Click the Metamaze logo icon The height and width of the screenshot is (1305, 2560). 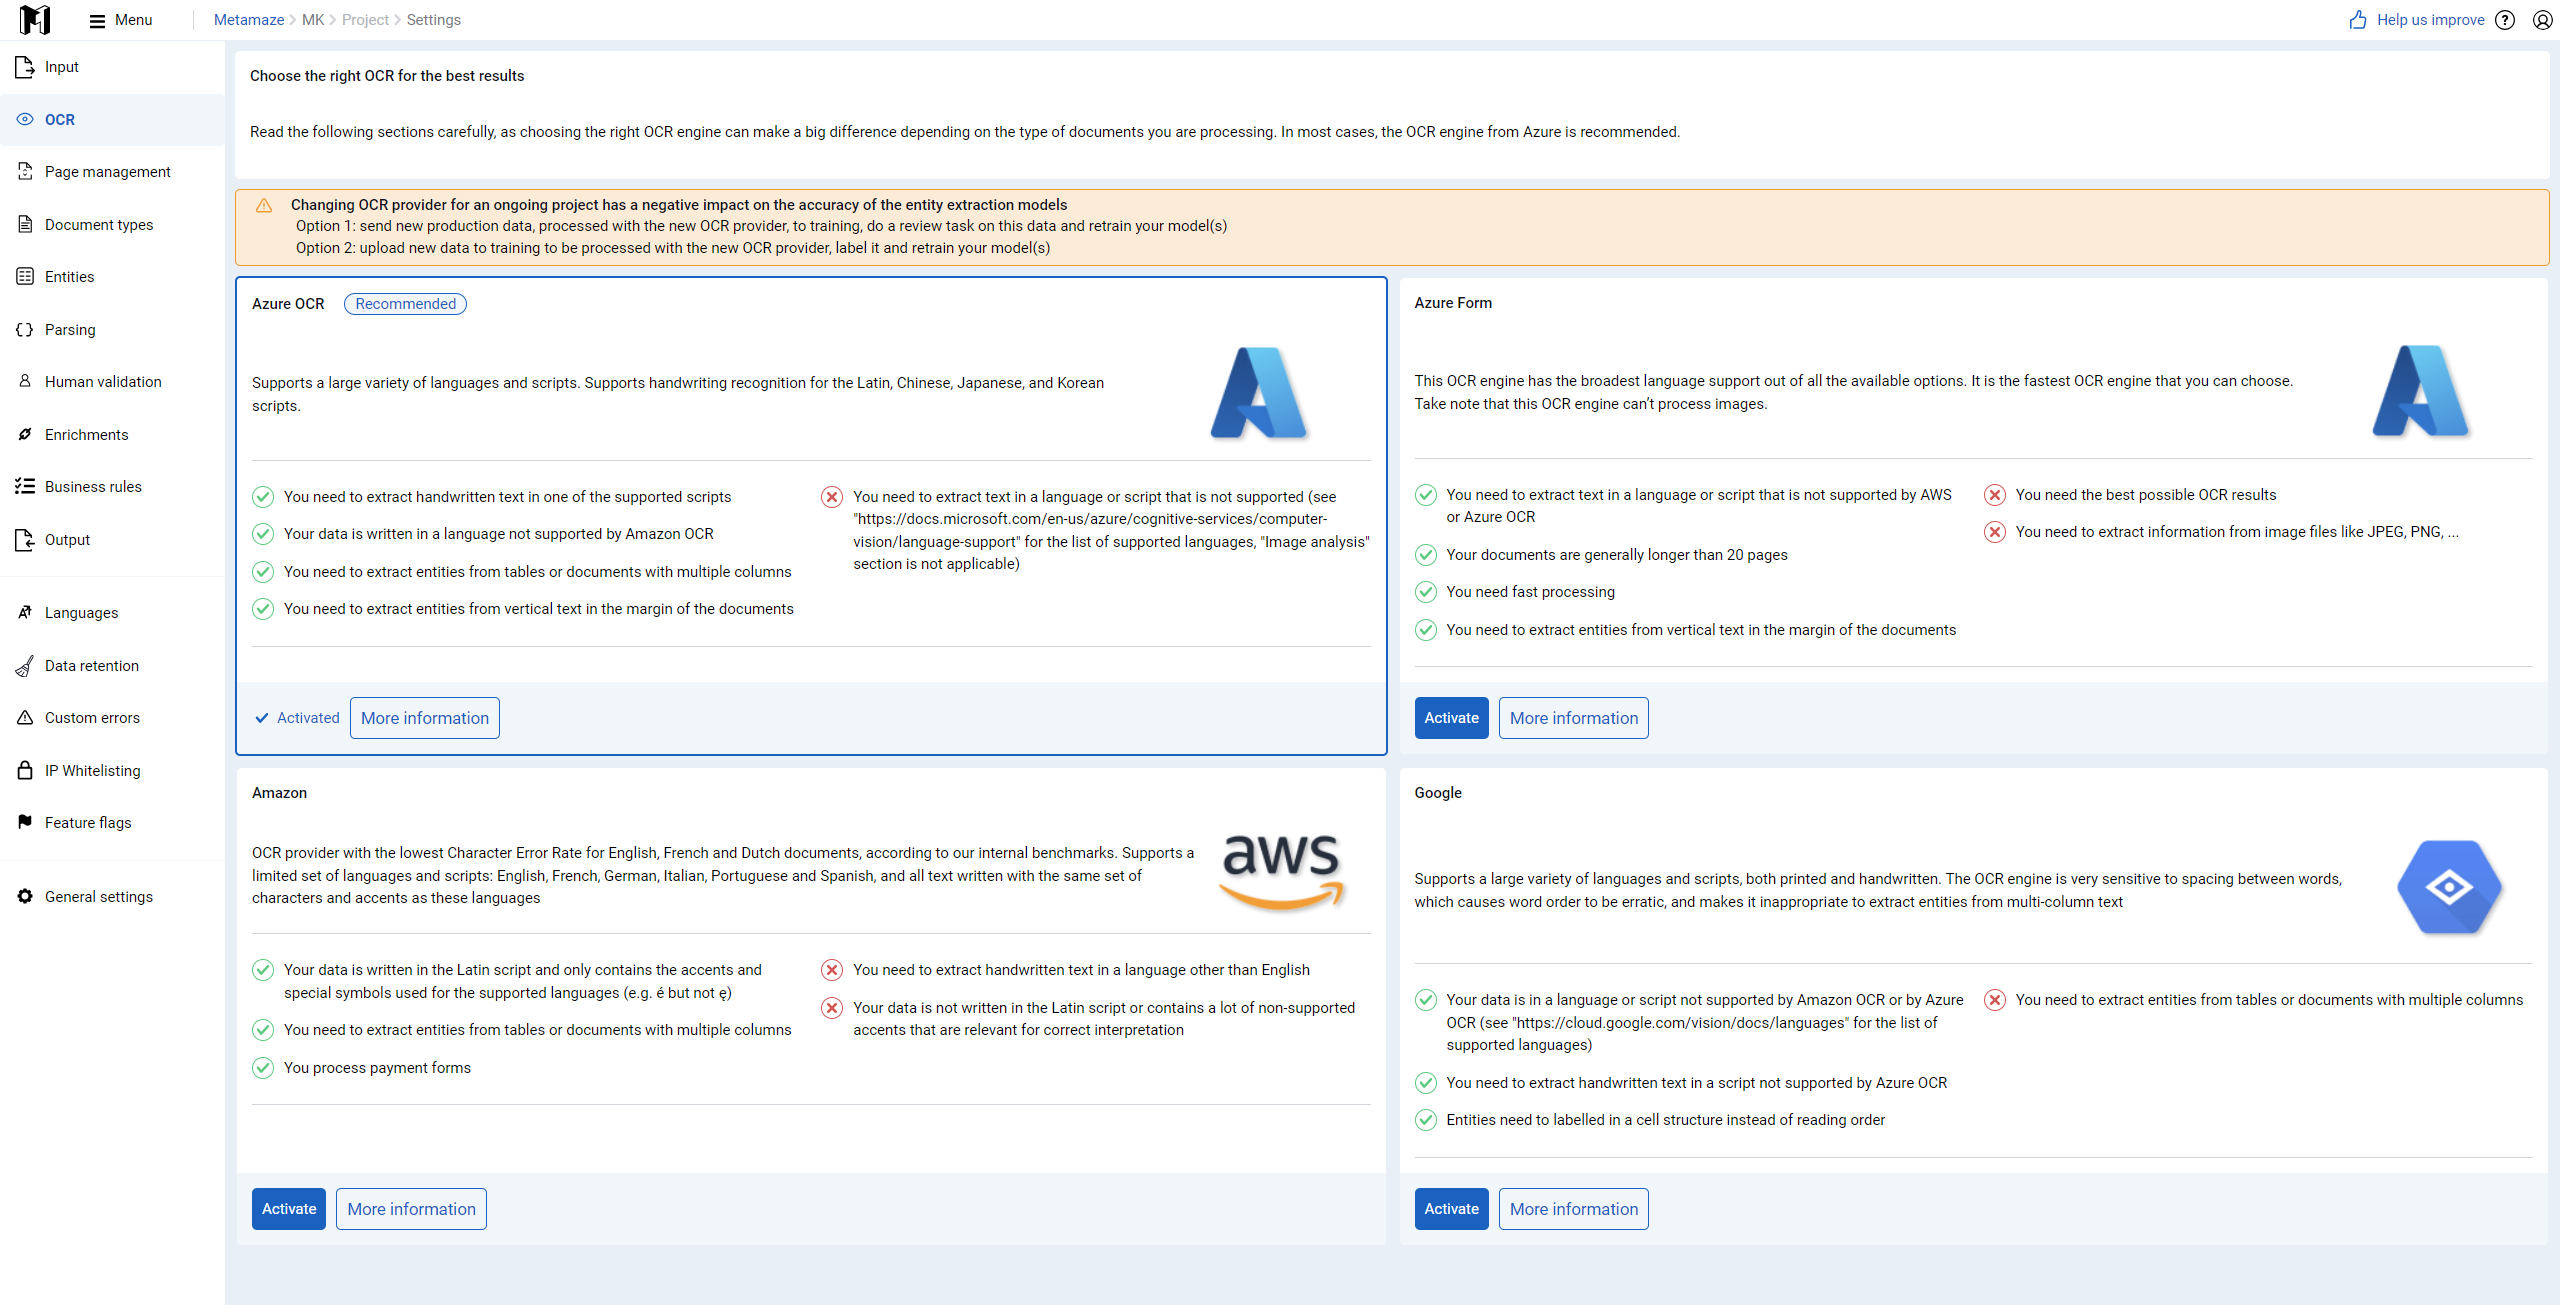35,19
